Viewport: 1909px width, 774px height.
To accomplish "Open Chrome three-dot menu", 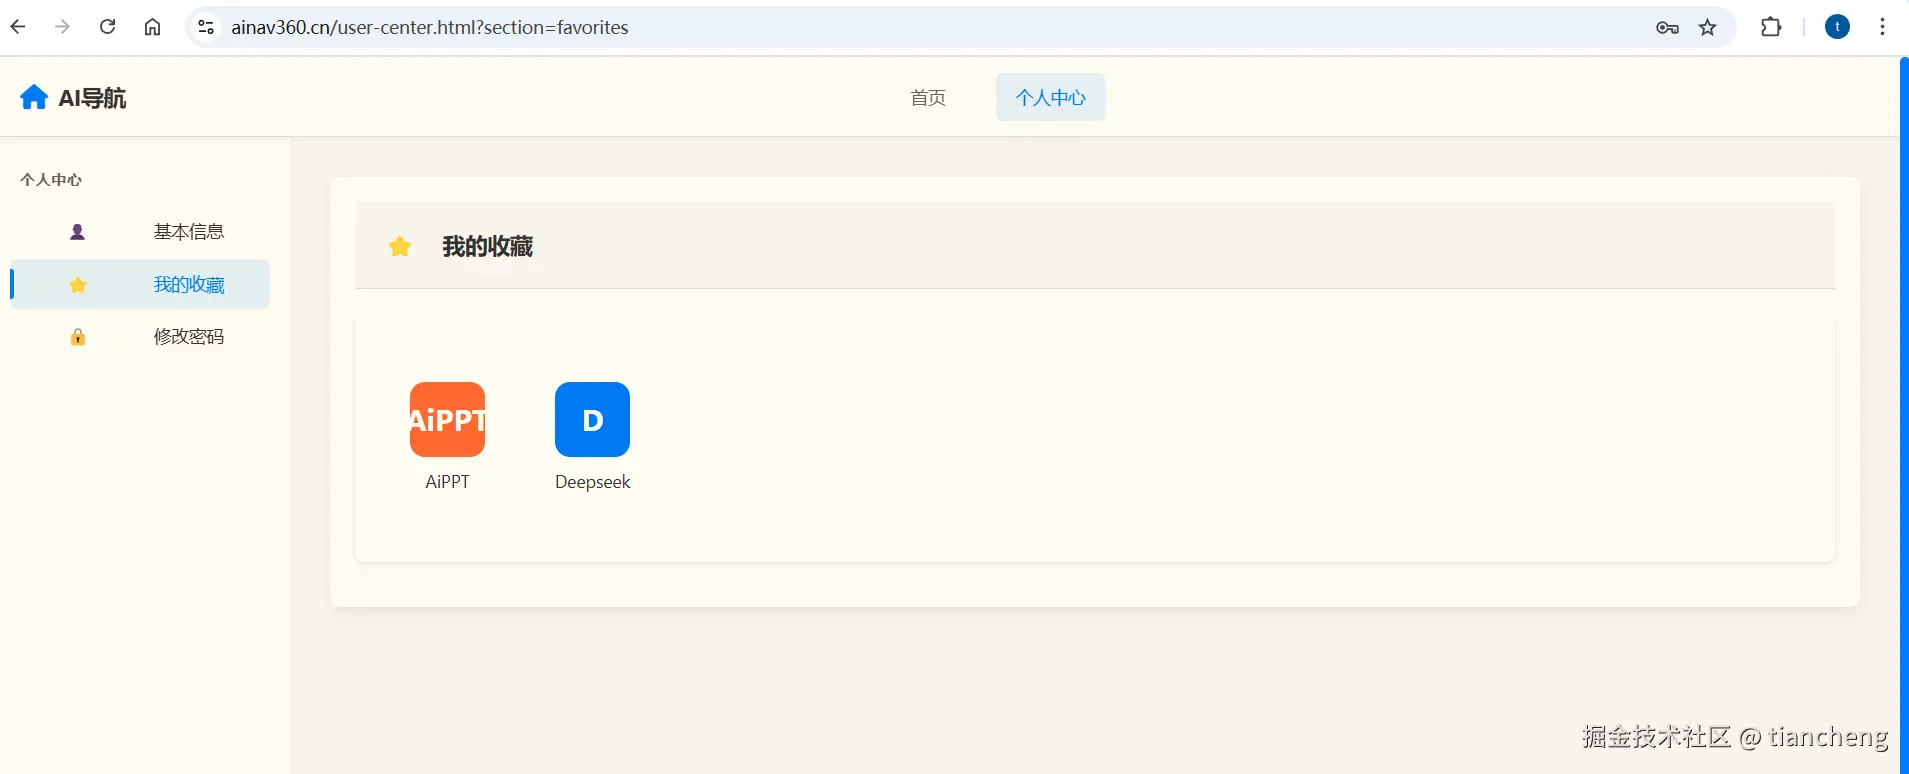I will [x=1882, y=27].
